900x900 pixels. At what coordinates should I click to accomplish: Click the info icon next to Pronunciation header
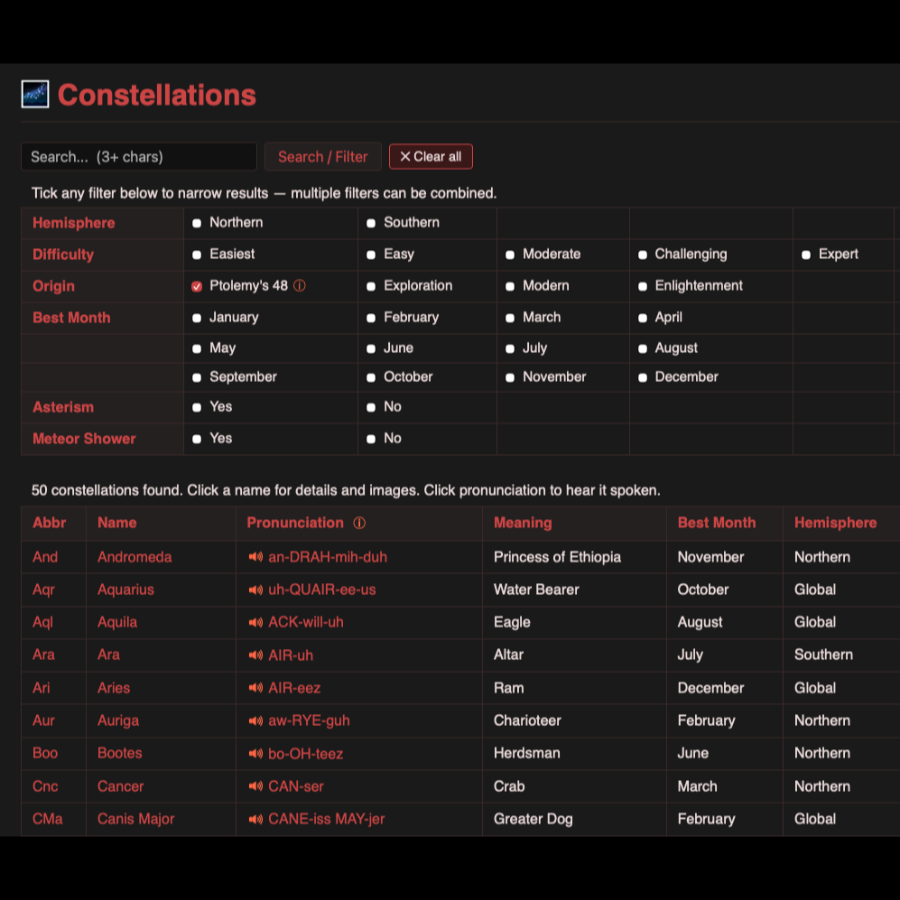pos(359,523)
